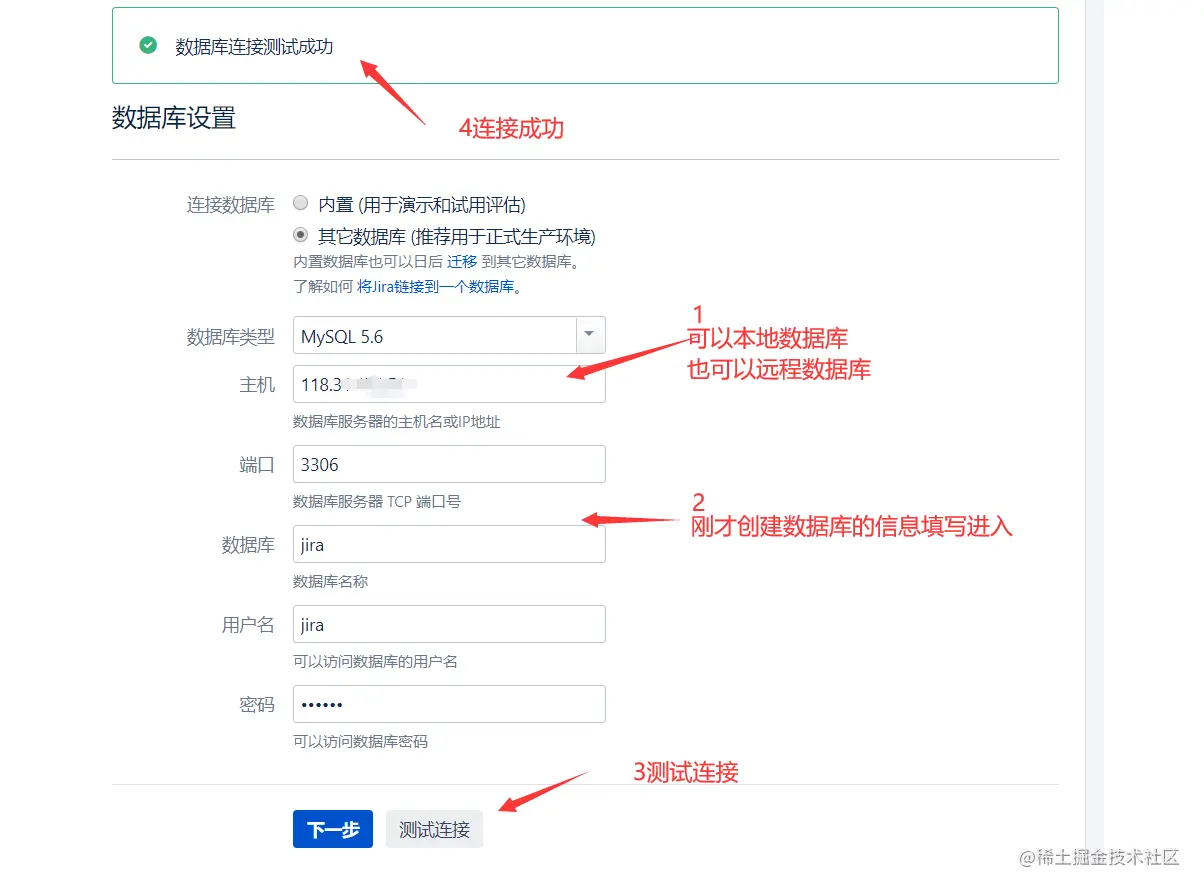Click the 数据库连接测试成功 message text
The height and width of the screenshot is (892, 1204).
(x=254, y=46)
